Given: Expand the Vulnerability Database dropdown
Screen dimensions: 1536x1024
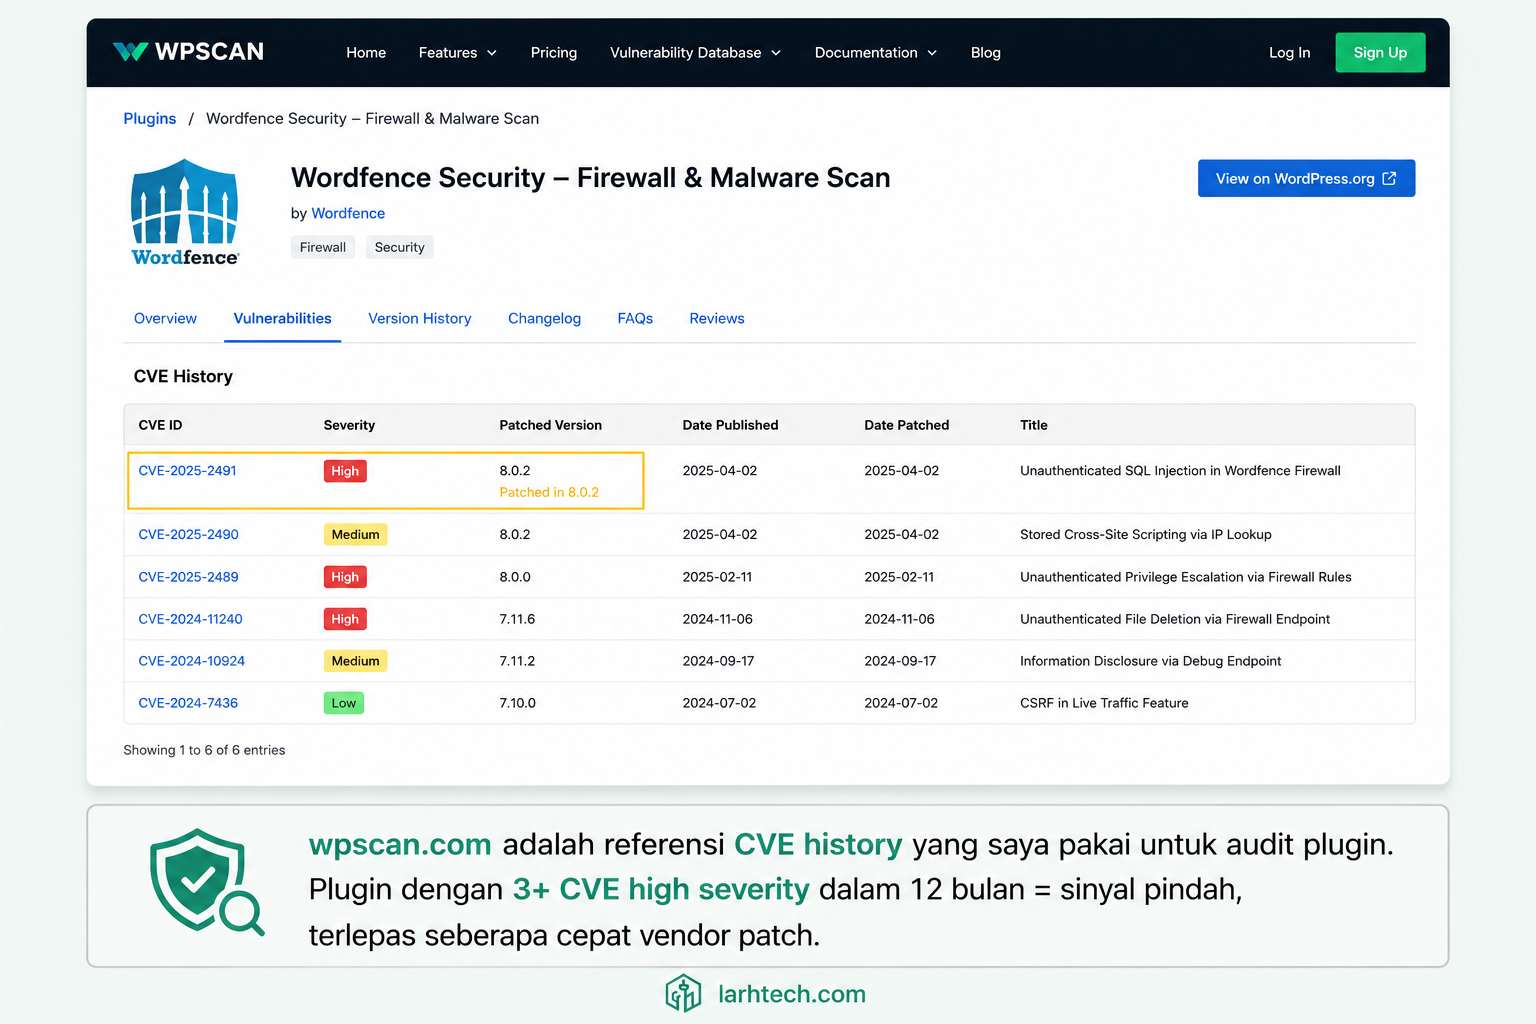Looking at the screenshot, I should click(696, 52).
